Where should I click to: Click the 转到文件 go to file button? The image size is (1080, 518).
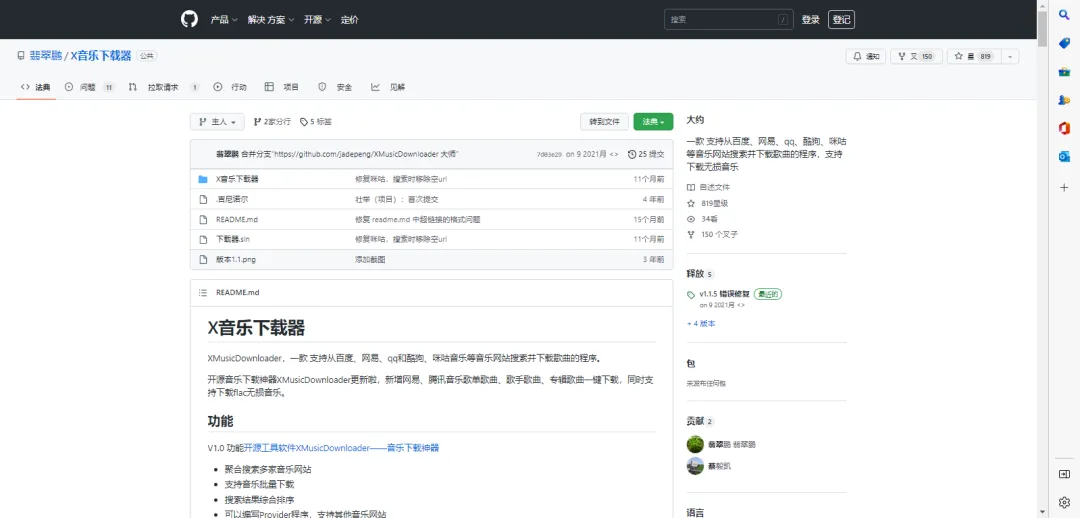(x=604, y=122)
